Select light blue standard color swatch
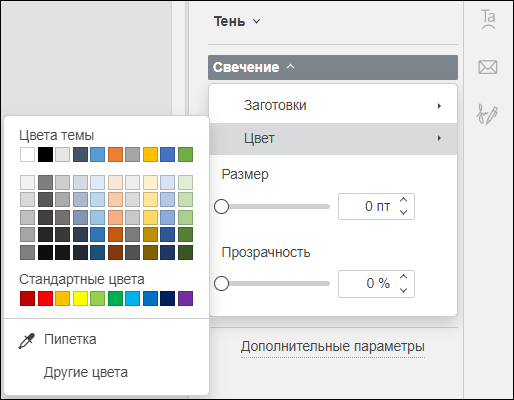 [x=132, y=298]
